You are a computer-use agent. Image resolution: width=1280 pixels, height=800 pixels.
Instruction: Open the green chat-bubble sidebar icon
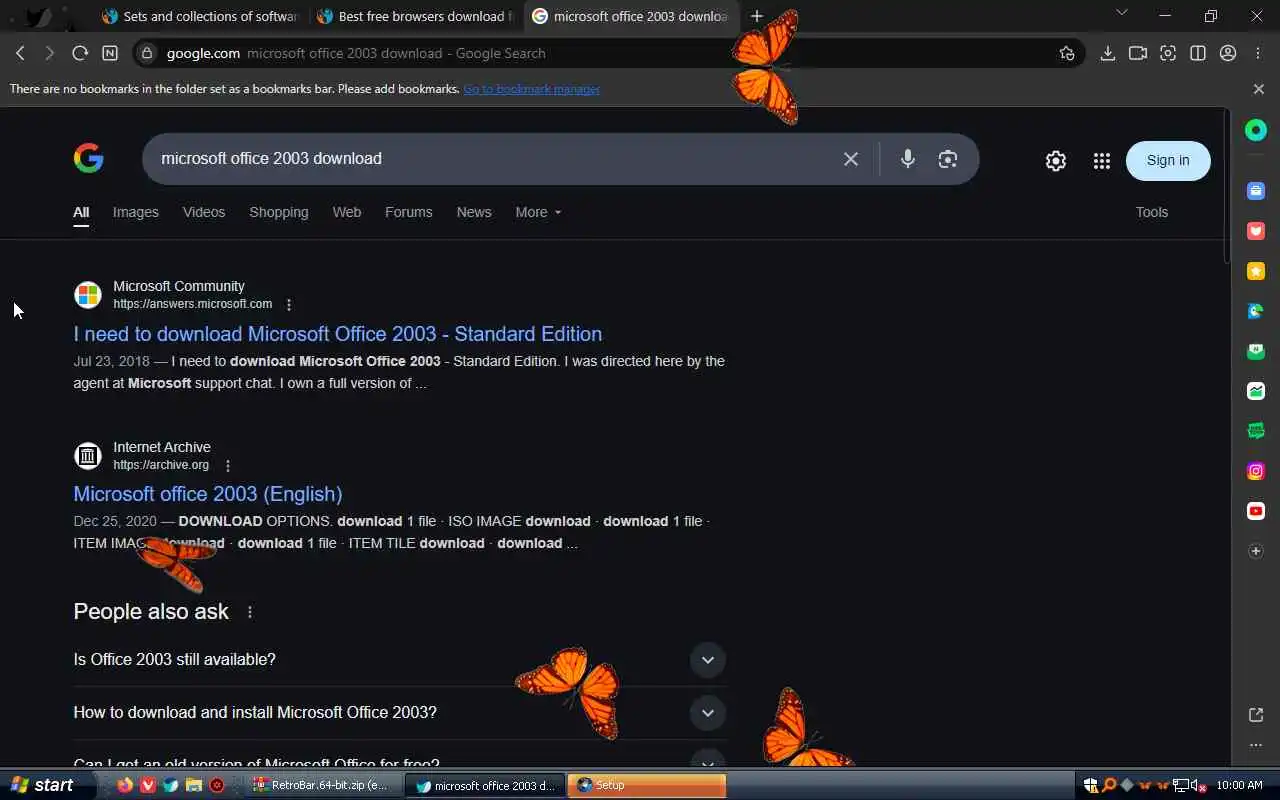click(1256, 431)
